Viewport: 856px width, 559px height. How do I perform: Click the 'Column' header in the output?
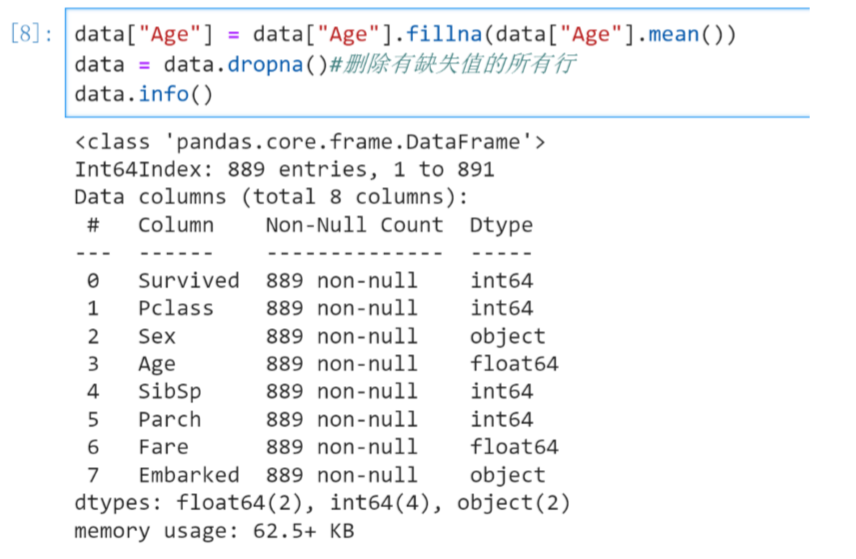pyautogui.click(x=176, y=225)
